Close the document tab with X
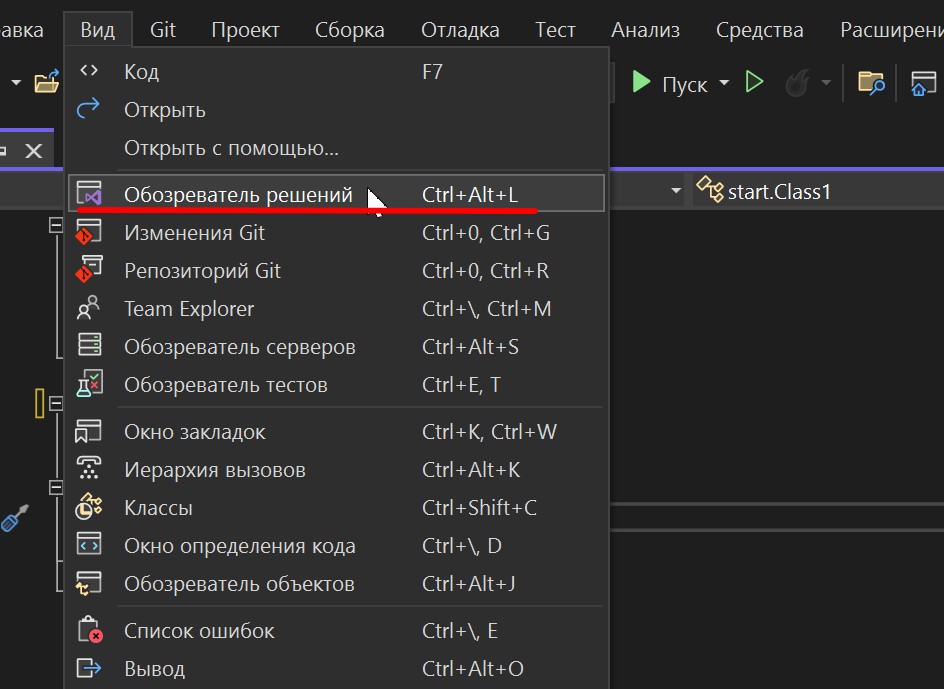This screenshot has height=689, width=944. (x=34, y=151)
